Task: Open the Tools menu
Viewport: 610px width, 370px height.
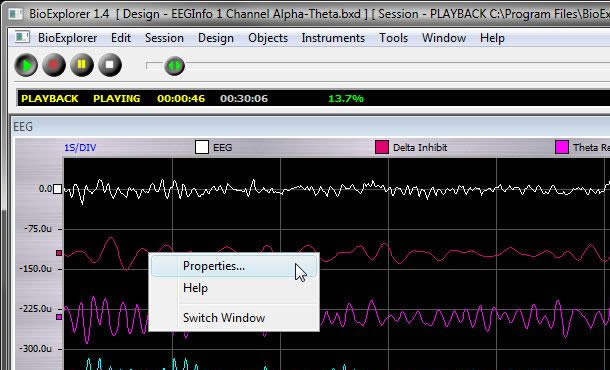Action: (394, 38)
